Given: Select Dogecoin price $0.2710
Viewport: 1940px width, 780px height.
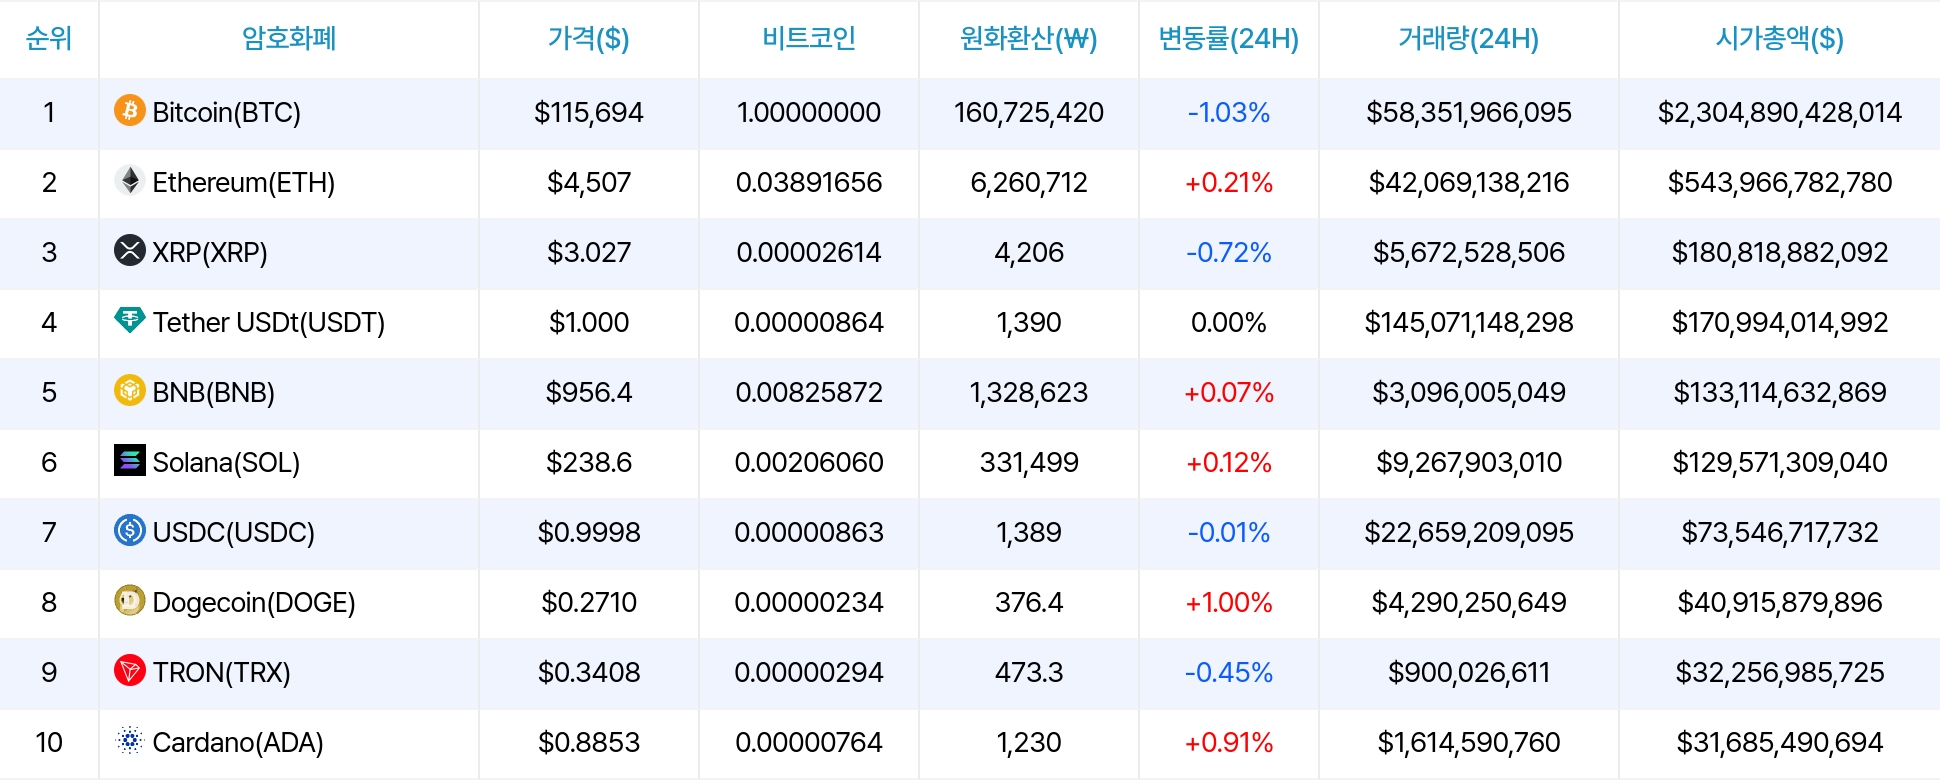Looking at the screenshot, I should 589,602.
